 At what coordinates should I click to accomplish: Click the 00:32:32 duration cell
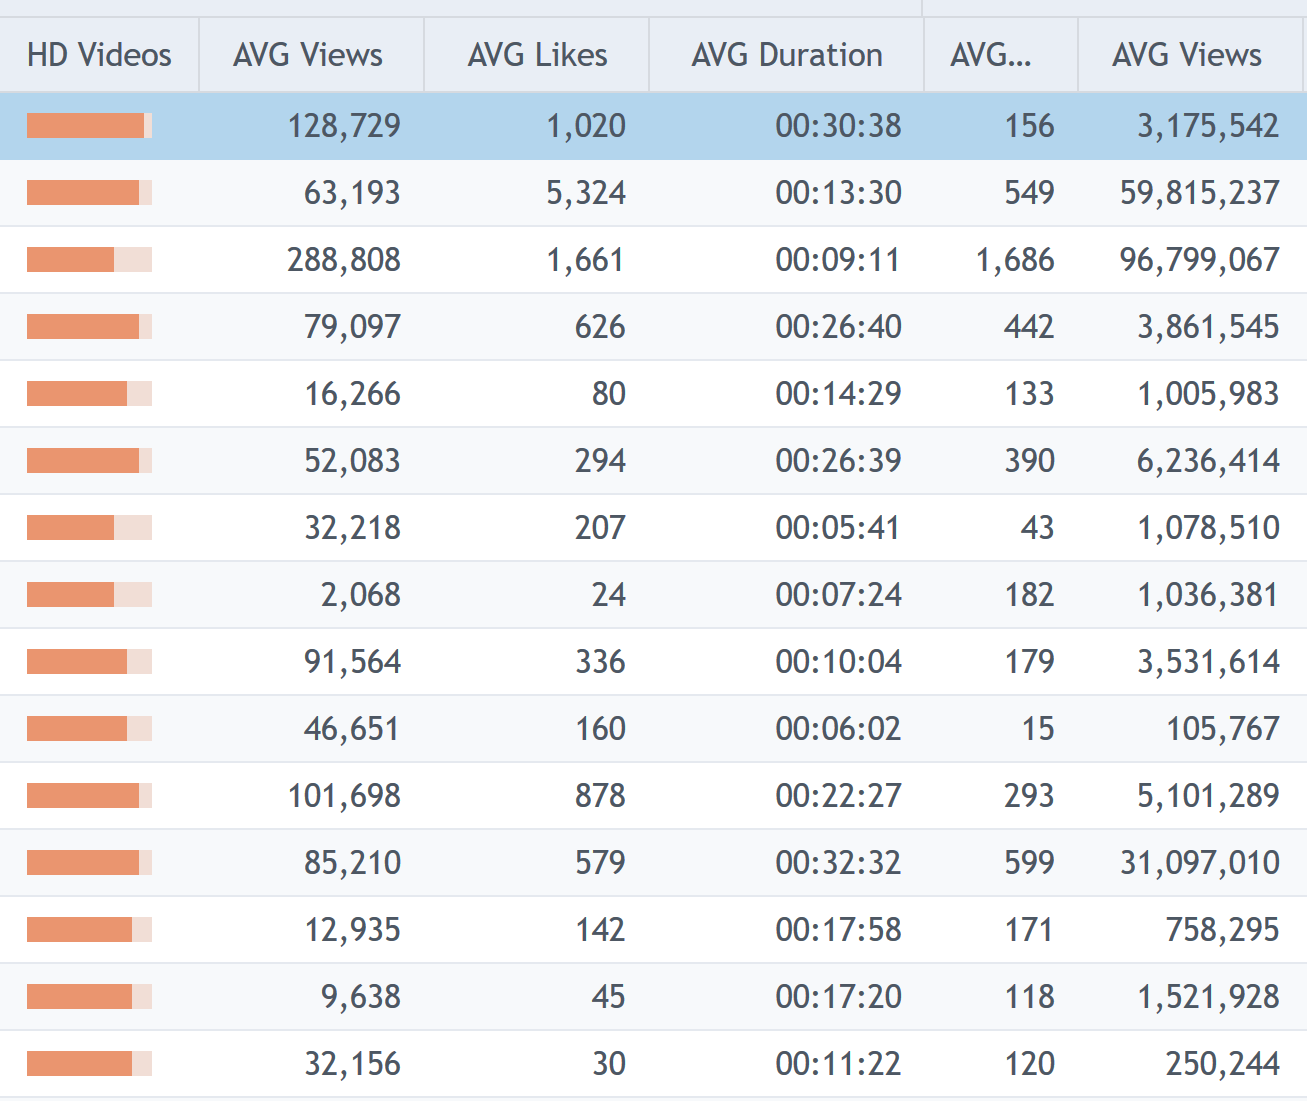tap(838, 863)
